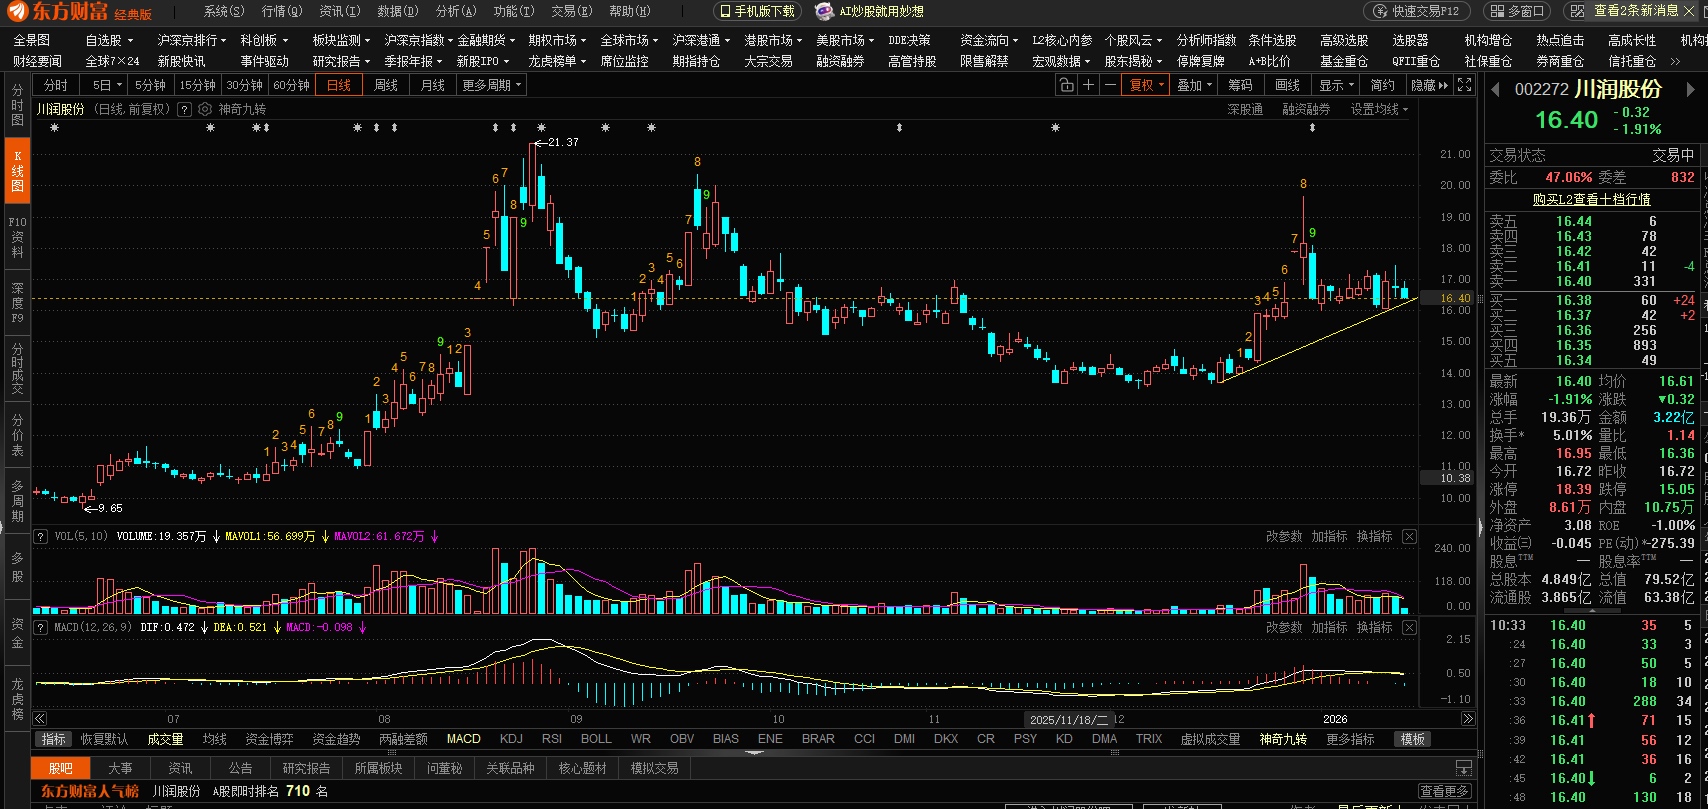Screen dimensions: 1708x809
Task: Open 深度F9 in left sidebar
Action: point(17,303)
